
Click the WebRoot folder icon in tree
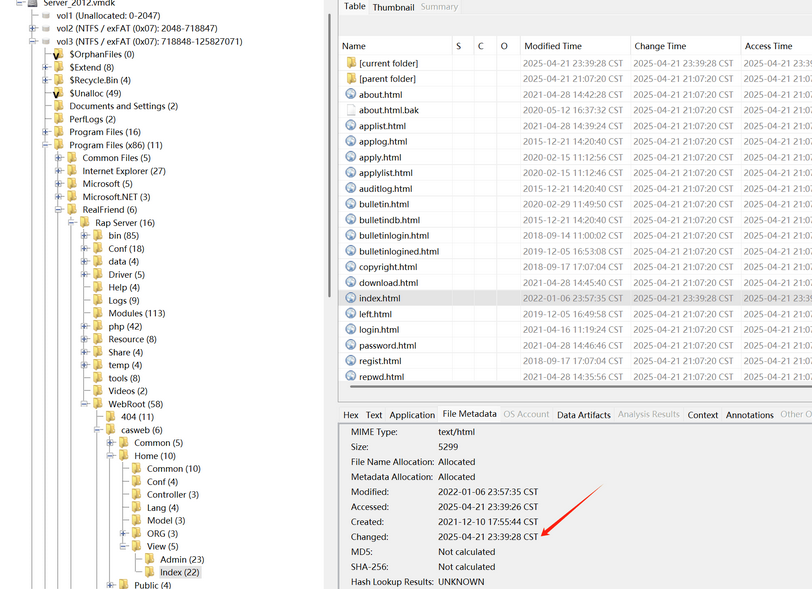coord(98,404)
